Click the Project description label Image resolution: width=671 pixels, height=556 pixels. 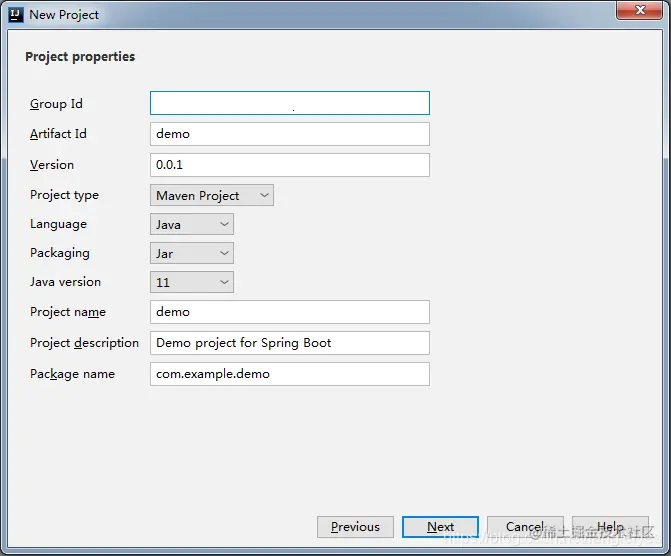[84, 343]
